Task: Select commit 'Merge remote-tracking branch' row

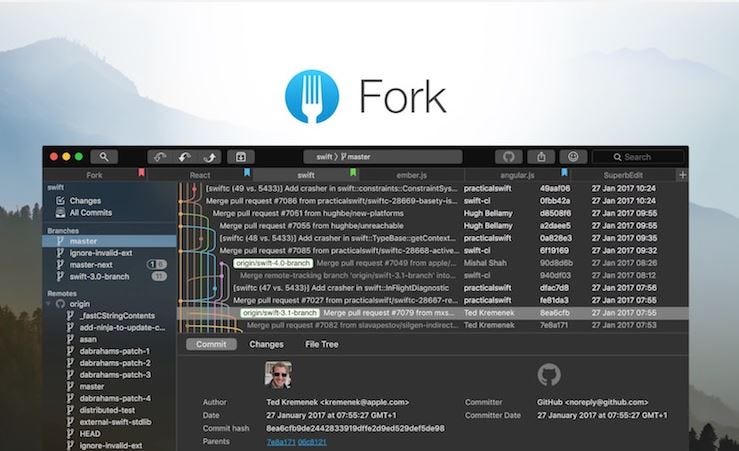Action: (433, 275)
